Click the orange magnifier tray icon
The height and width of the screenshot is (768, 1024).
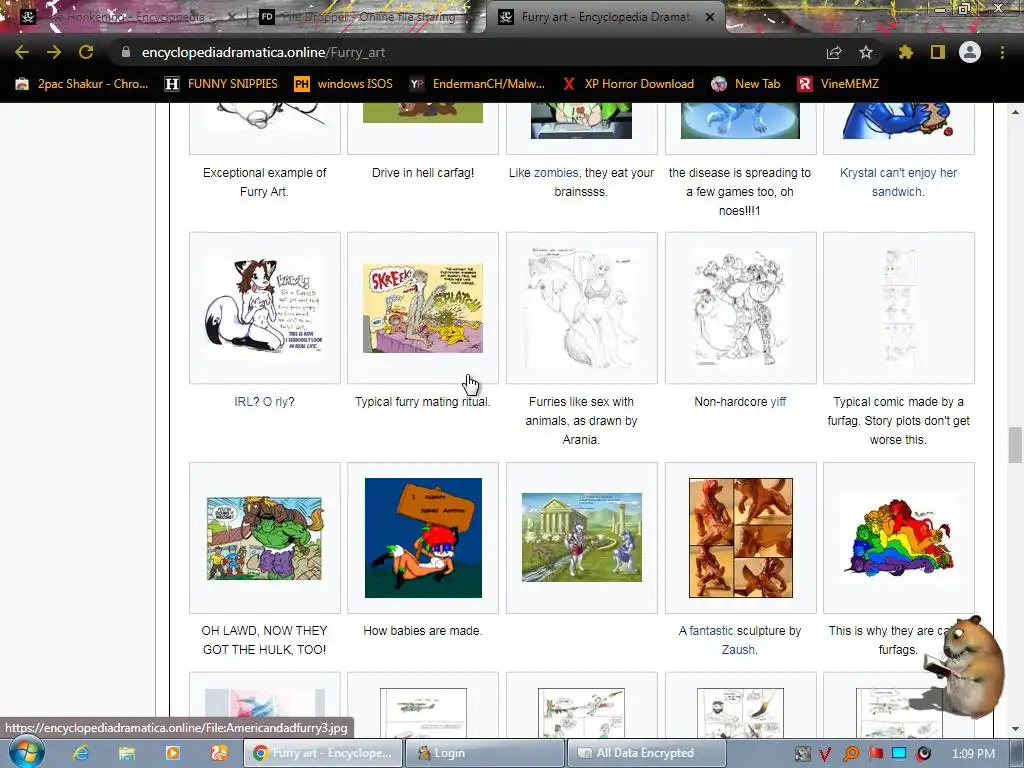[850, 754]
